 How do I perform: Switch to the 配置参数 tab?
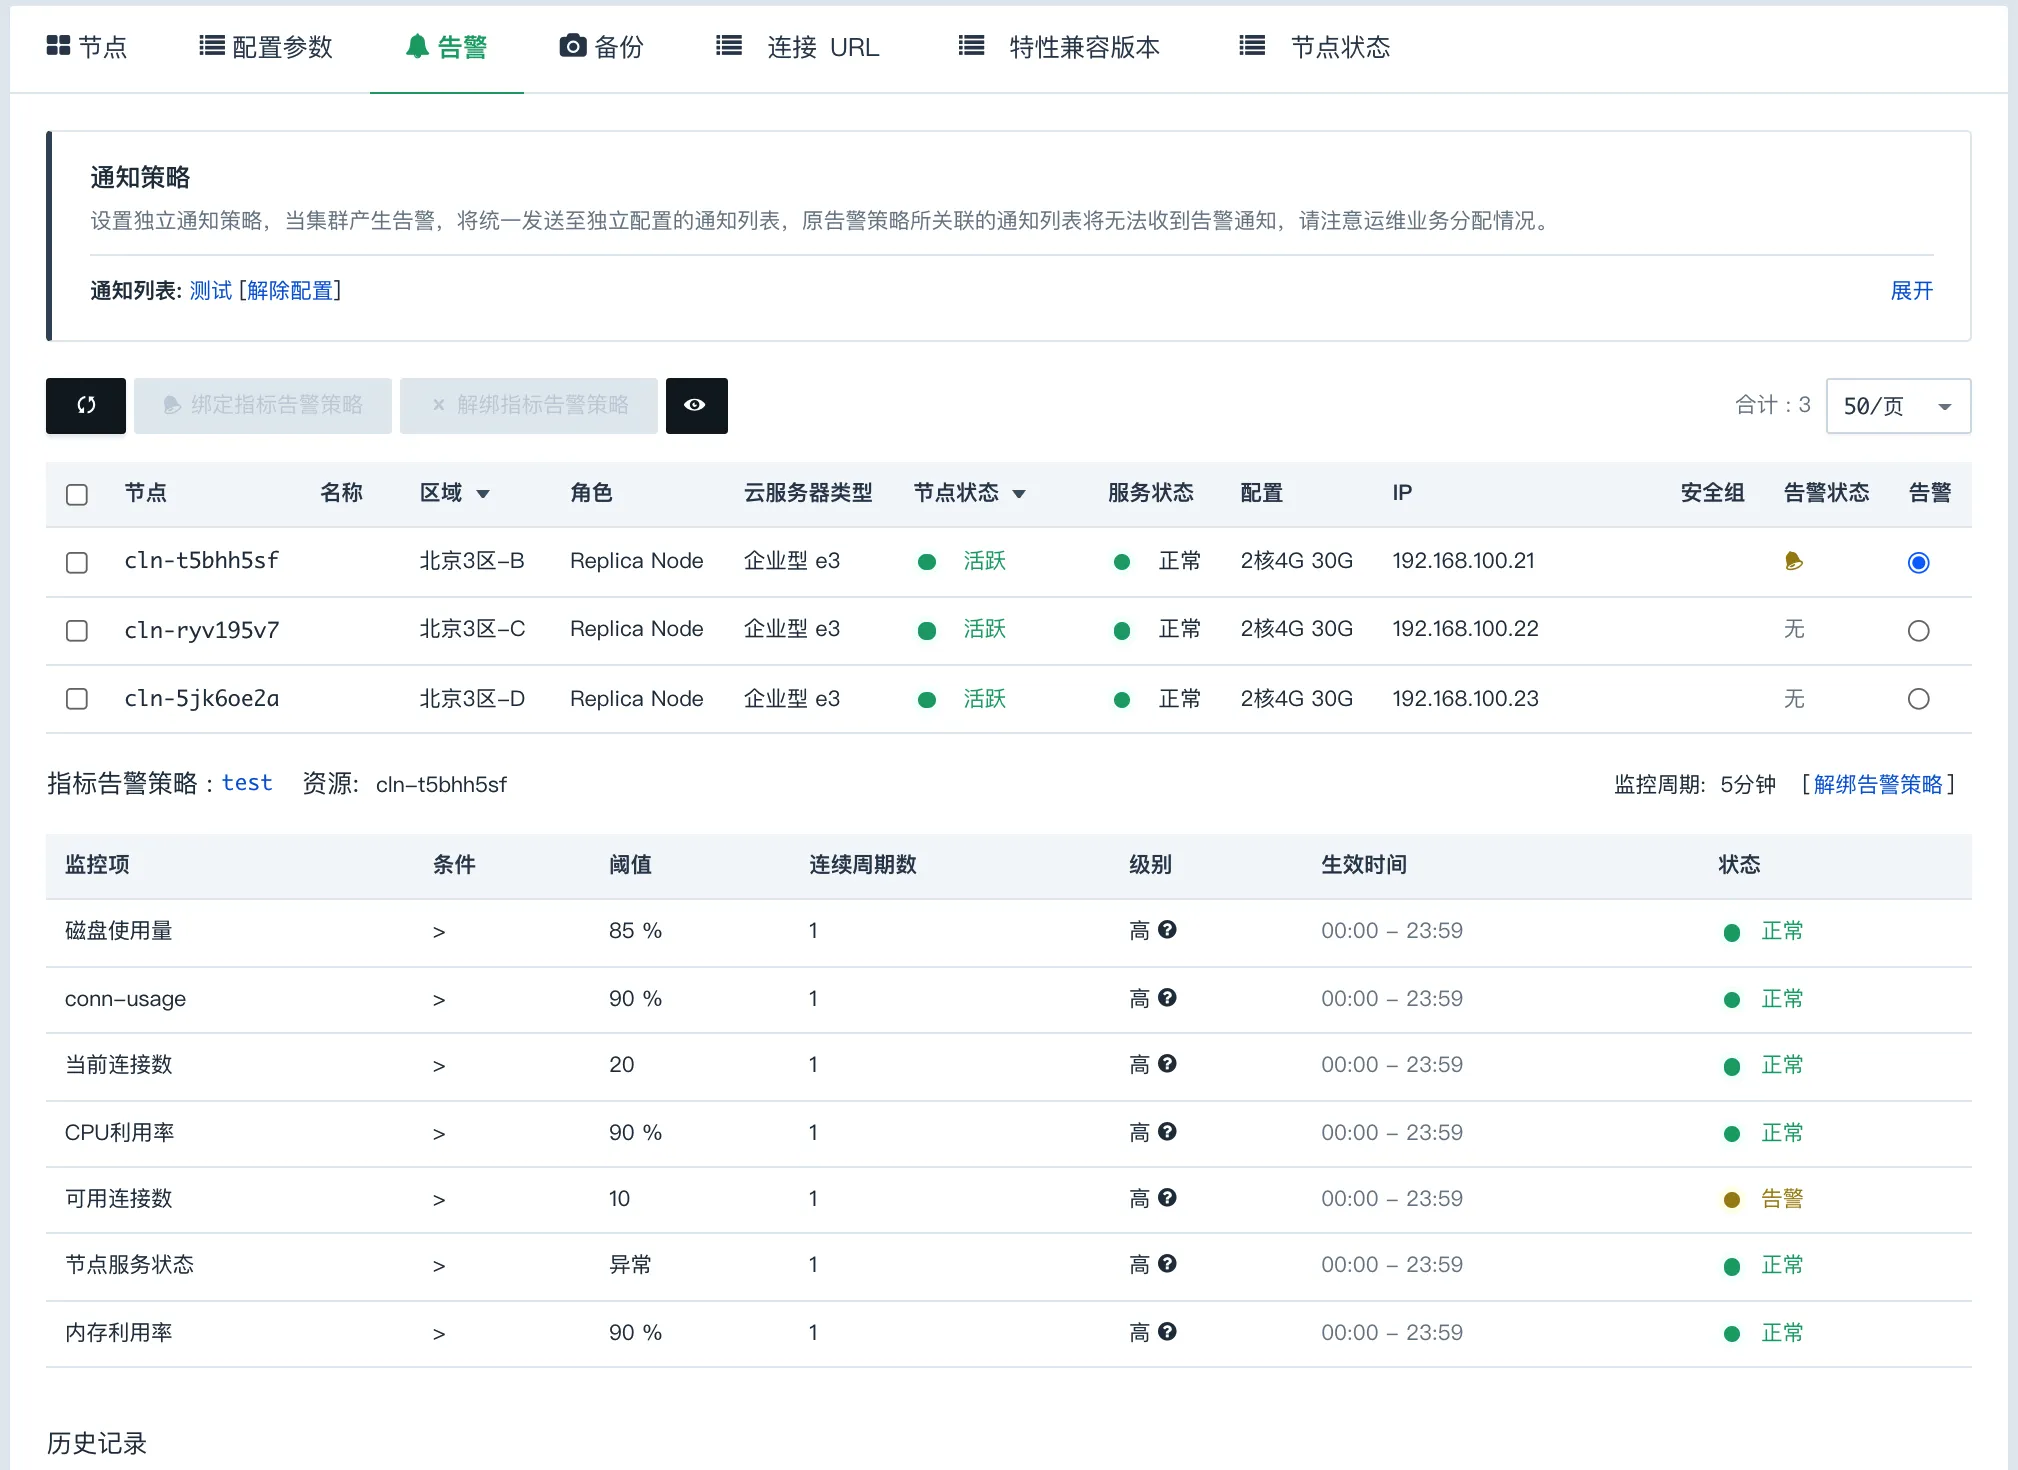pos(282,46)
